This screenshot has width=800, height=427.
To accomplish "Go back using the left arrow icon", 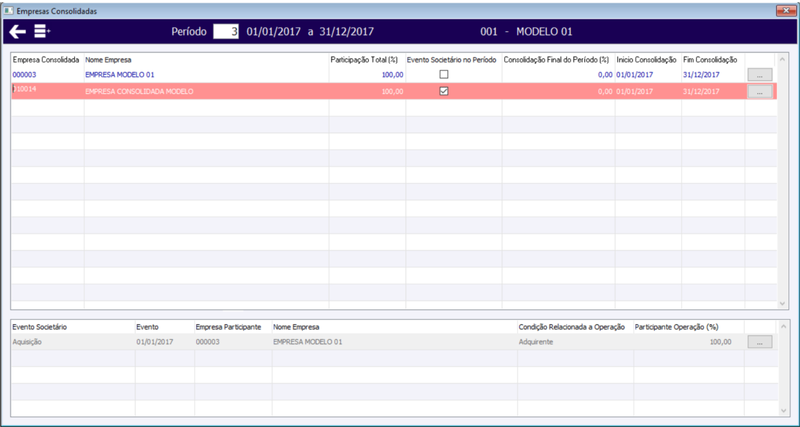I will coord(17,32).
